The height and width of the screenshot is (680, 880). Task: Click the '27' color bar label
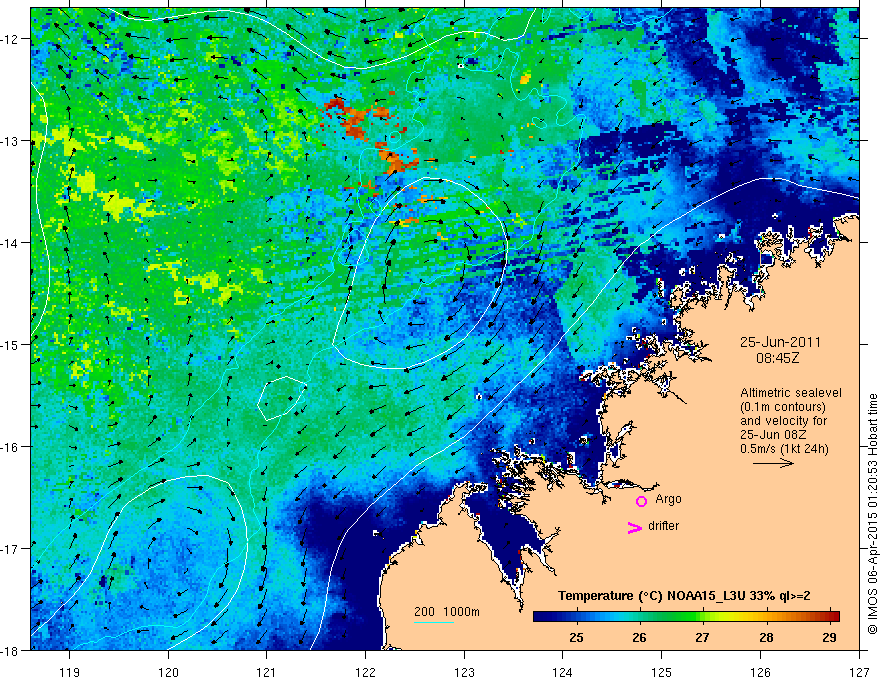coord(702,637)
